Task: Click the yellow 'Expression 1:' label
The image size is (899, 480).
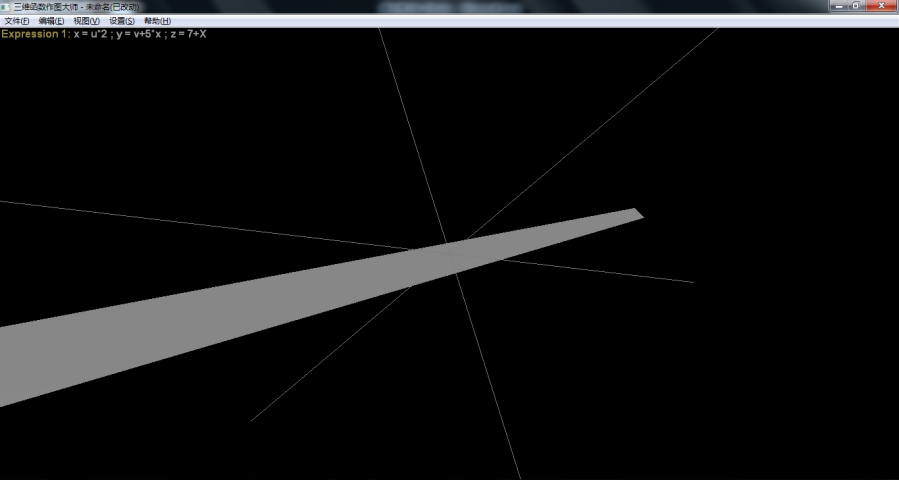Action: point(36,34)
